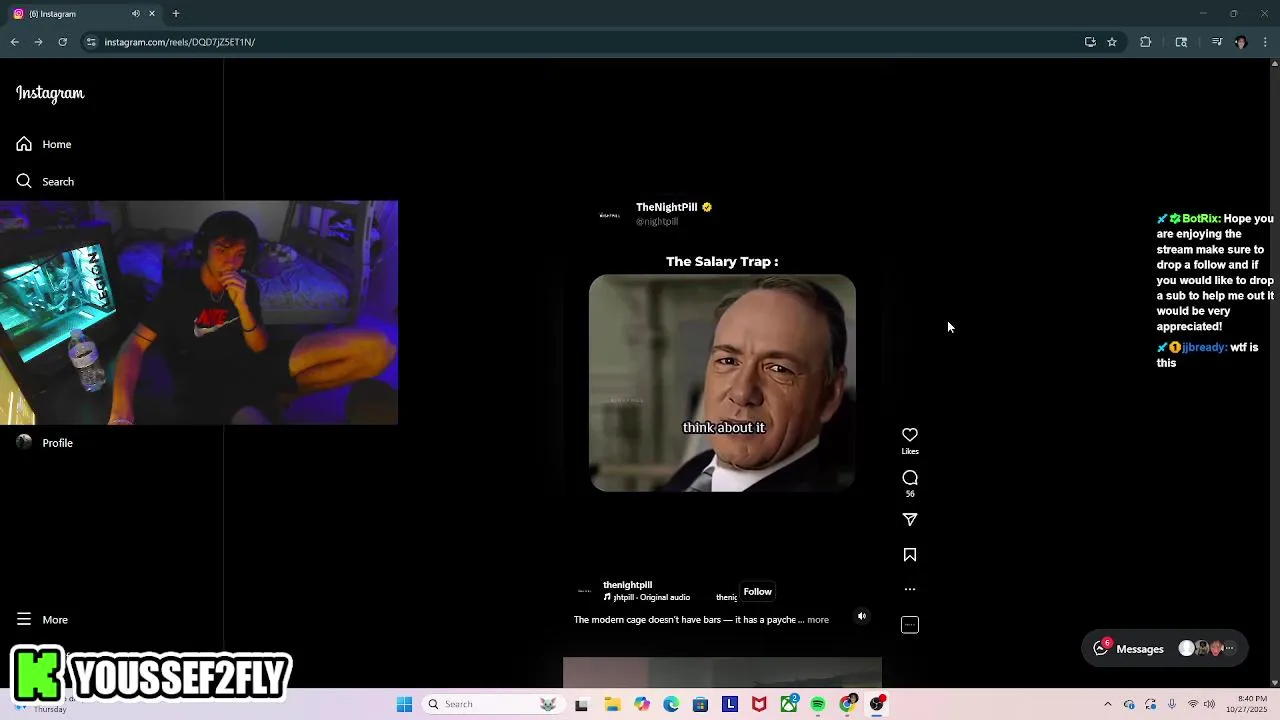
Task: Open the Windows Start menu
Action: click(x=404, y=704)
